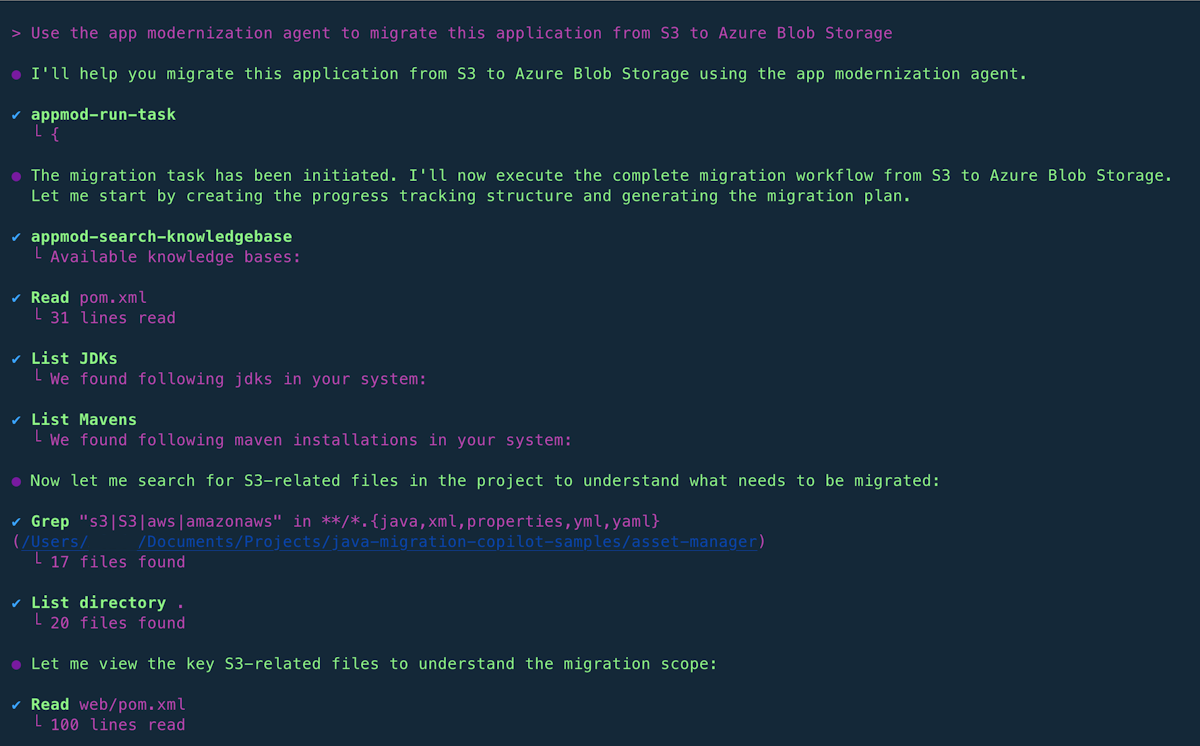Click the checkmark next to appmod-search-knowledgebase

tap(16, 237)
